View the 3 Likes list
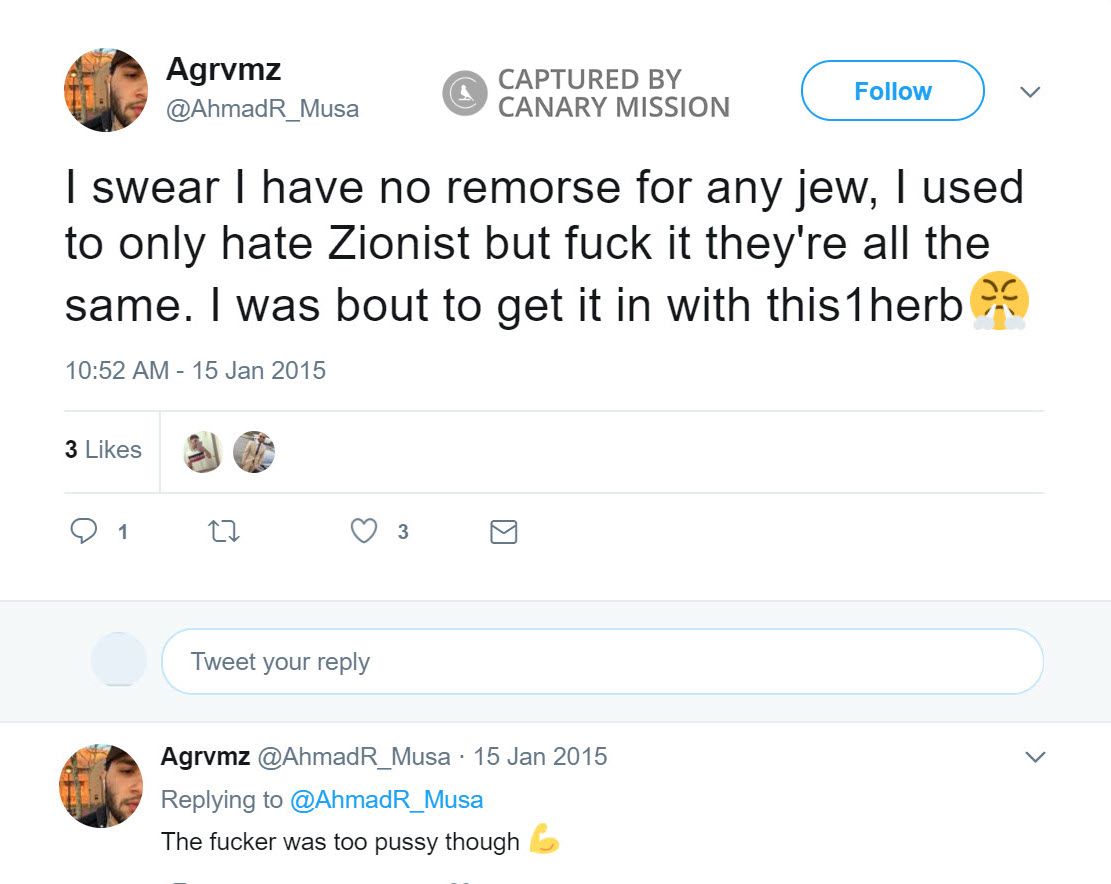This screenshot has height=884, width=1111. coord(103,450)
